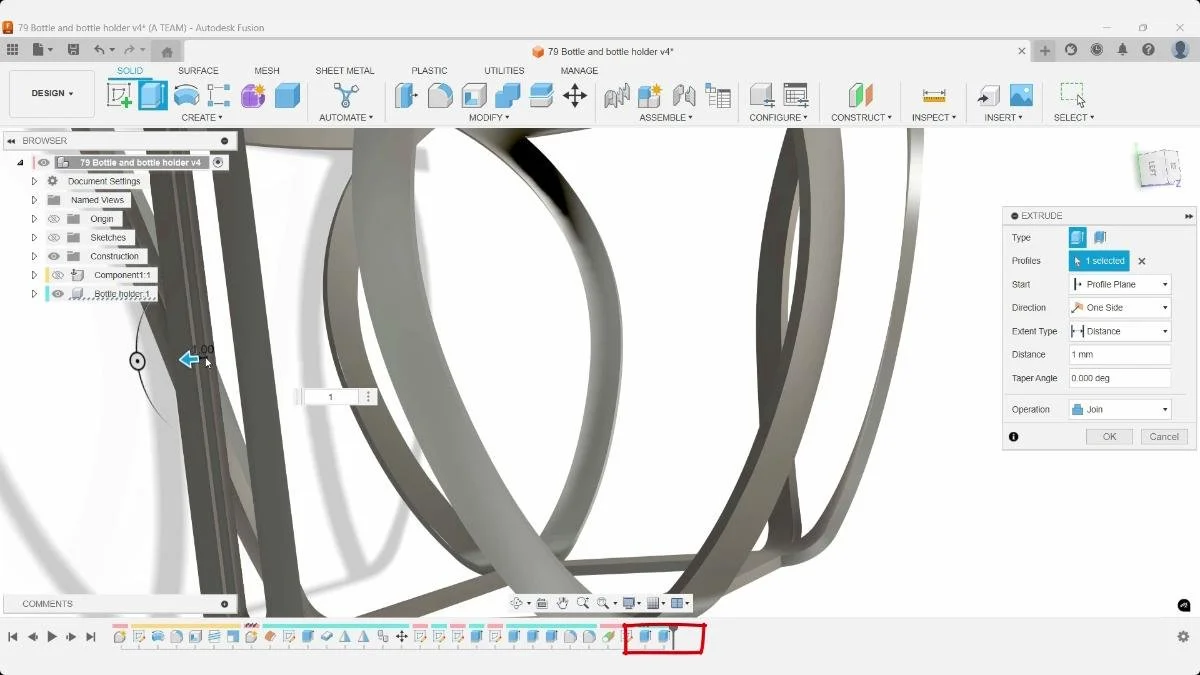The height and width of the screenshot is (675, 1200).
Task: Open the notifications bell
Action: coord(1123,50)
